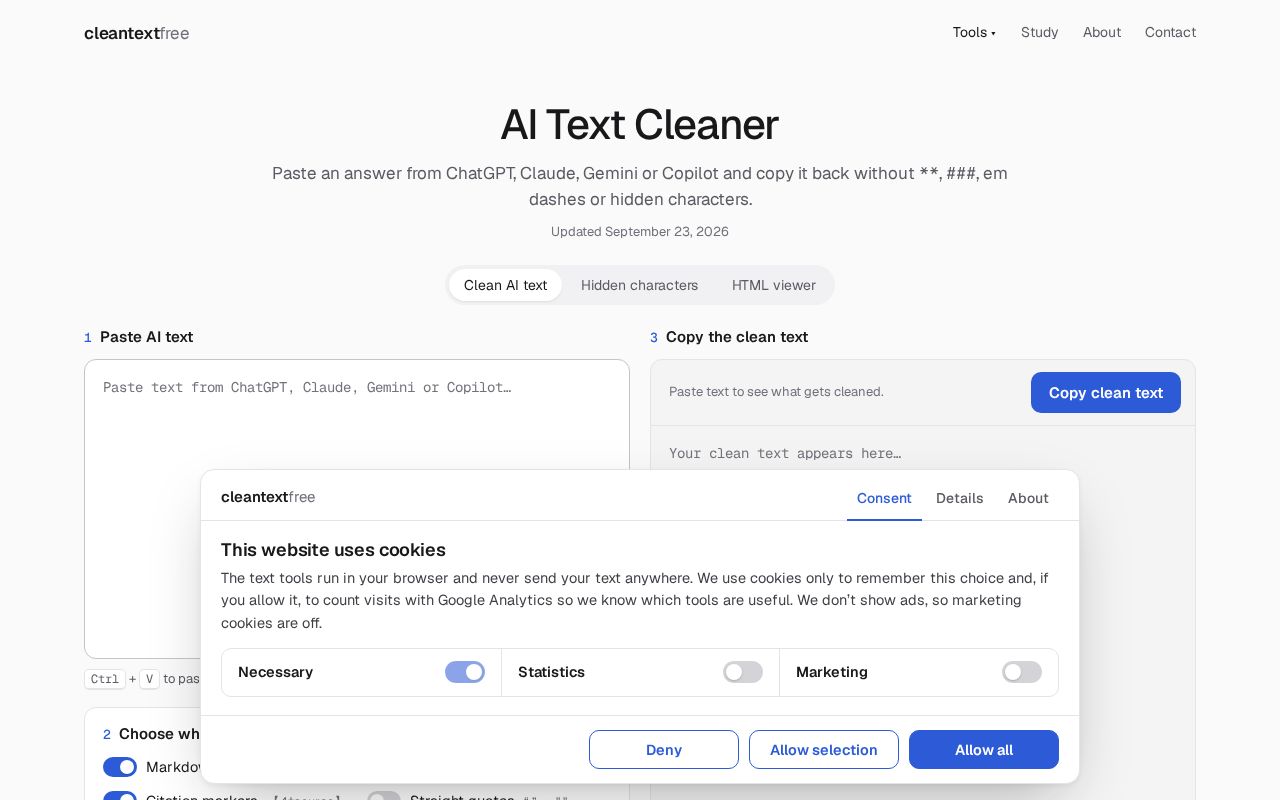Deny cookies with the Deny button

664,750
